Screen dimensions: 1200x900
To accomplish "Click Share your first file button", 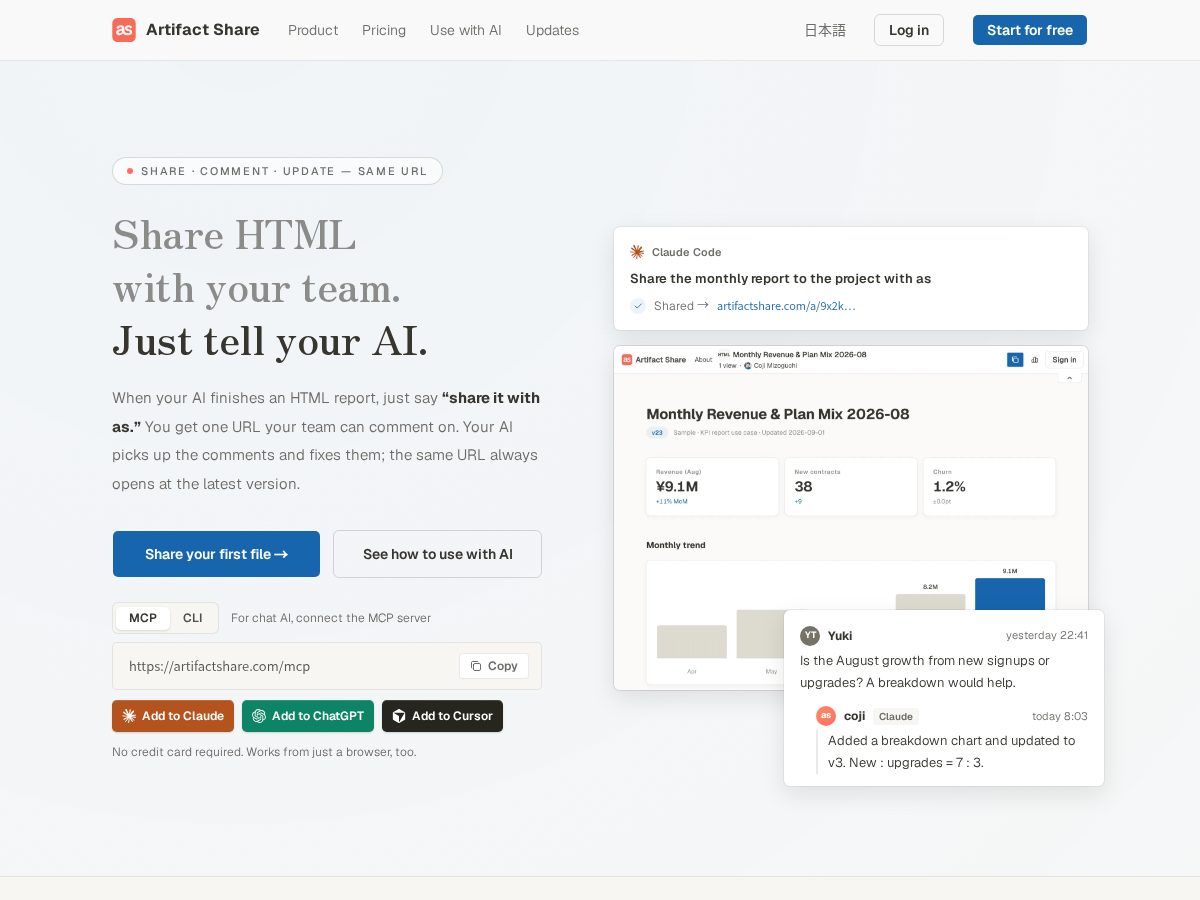I will coord(216,554).
